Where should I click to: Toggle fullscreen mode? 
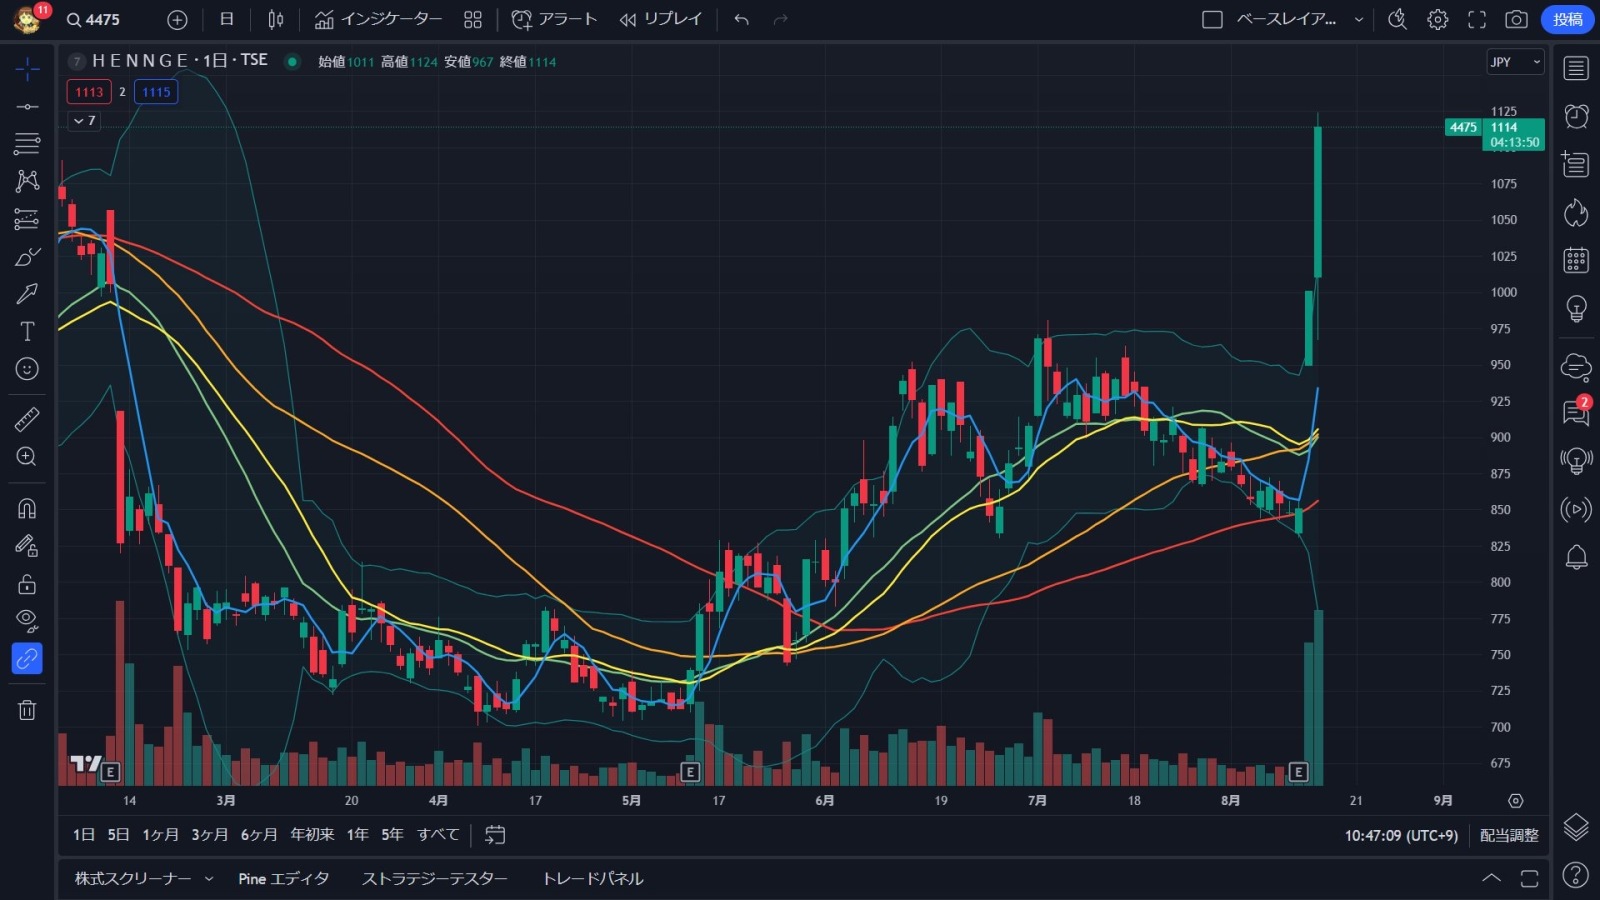(x=1477, y=19)
